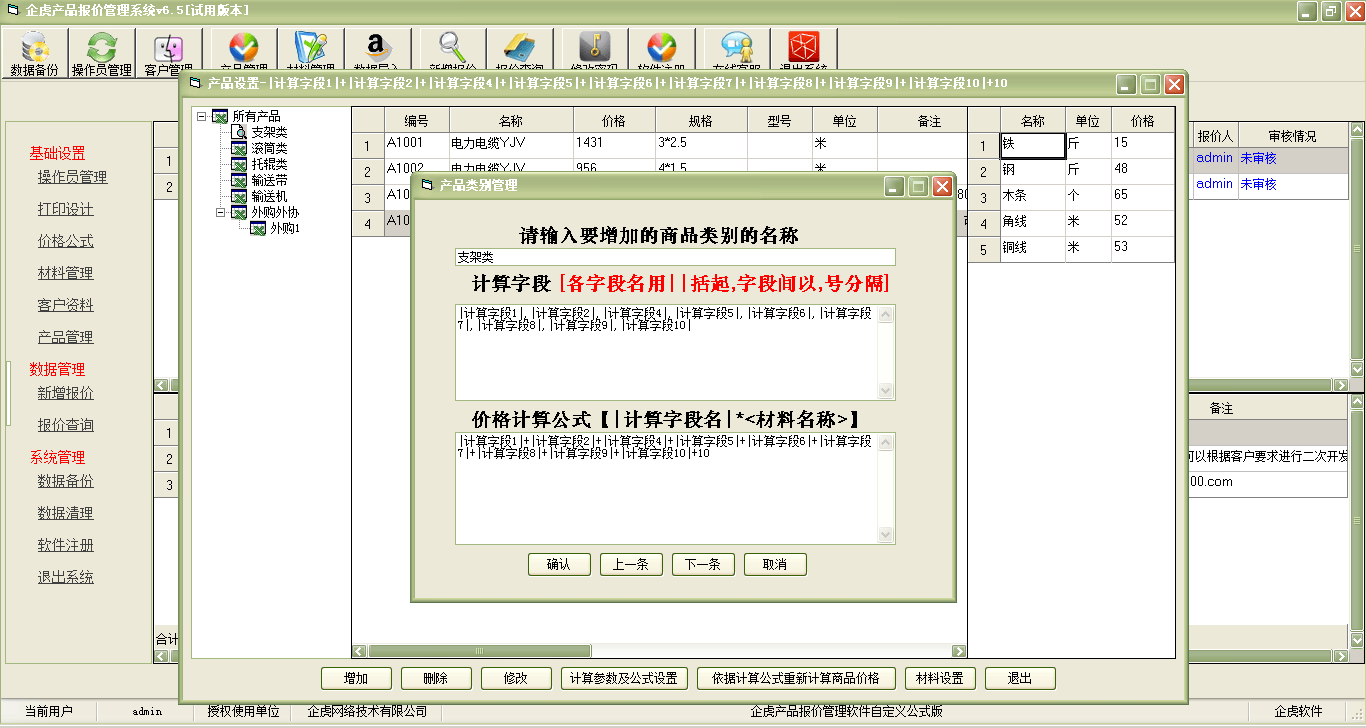
Task: Open 材料管理 material management tool
Action: 310,50
